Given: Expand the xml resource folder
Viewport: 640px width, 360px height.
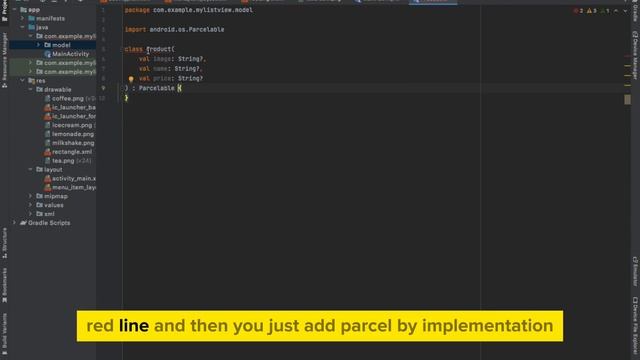Looking at the screenshot, I should click(31, 214).
